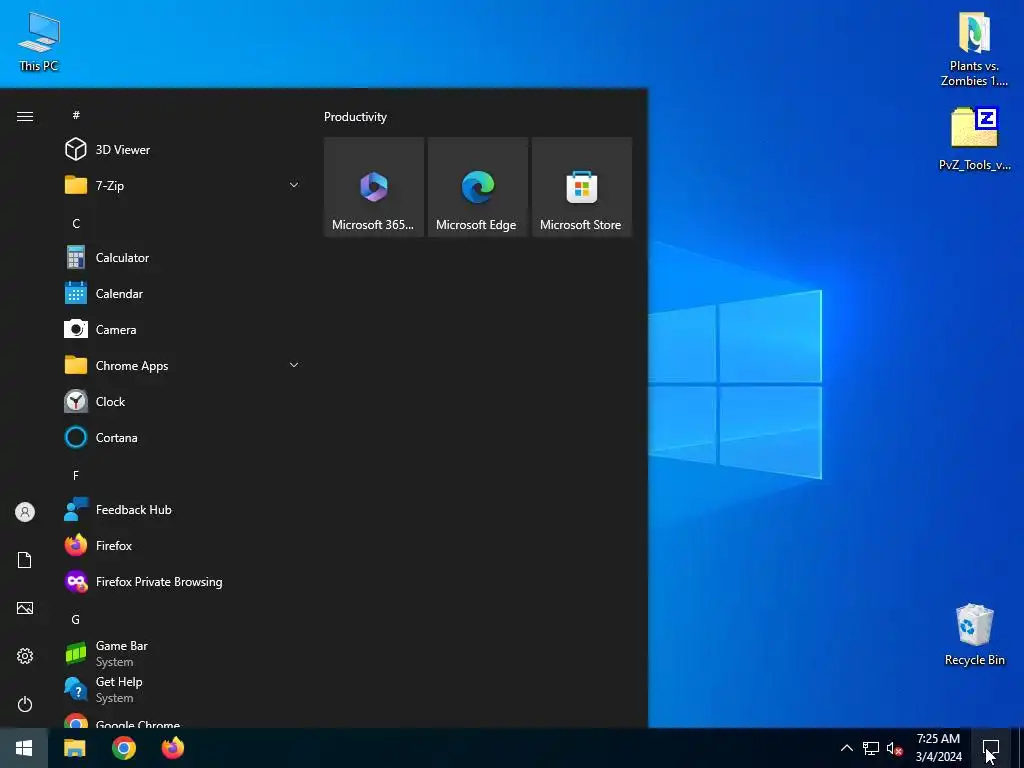Show hidden tray icons chevron
This screenshot has height=768, width=1024.
point(846,748)
